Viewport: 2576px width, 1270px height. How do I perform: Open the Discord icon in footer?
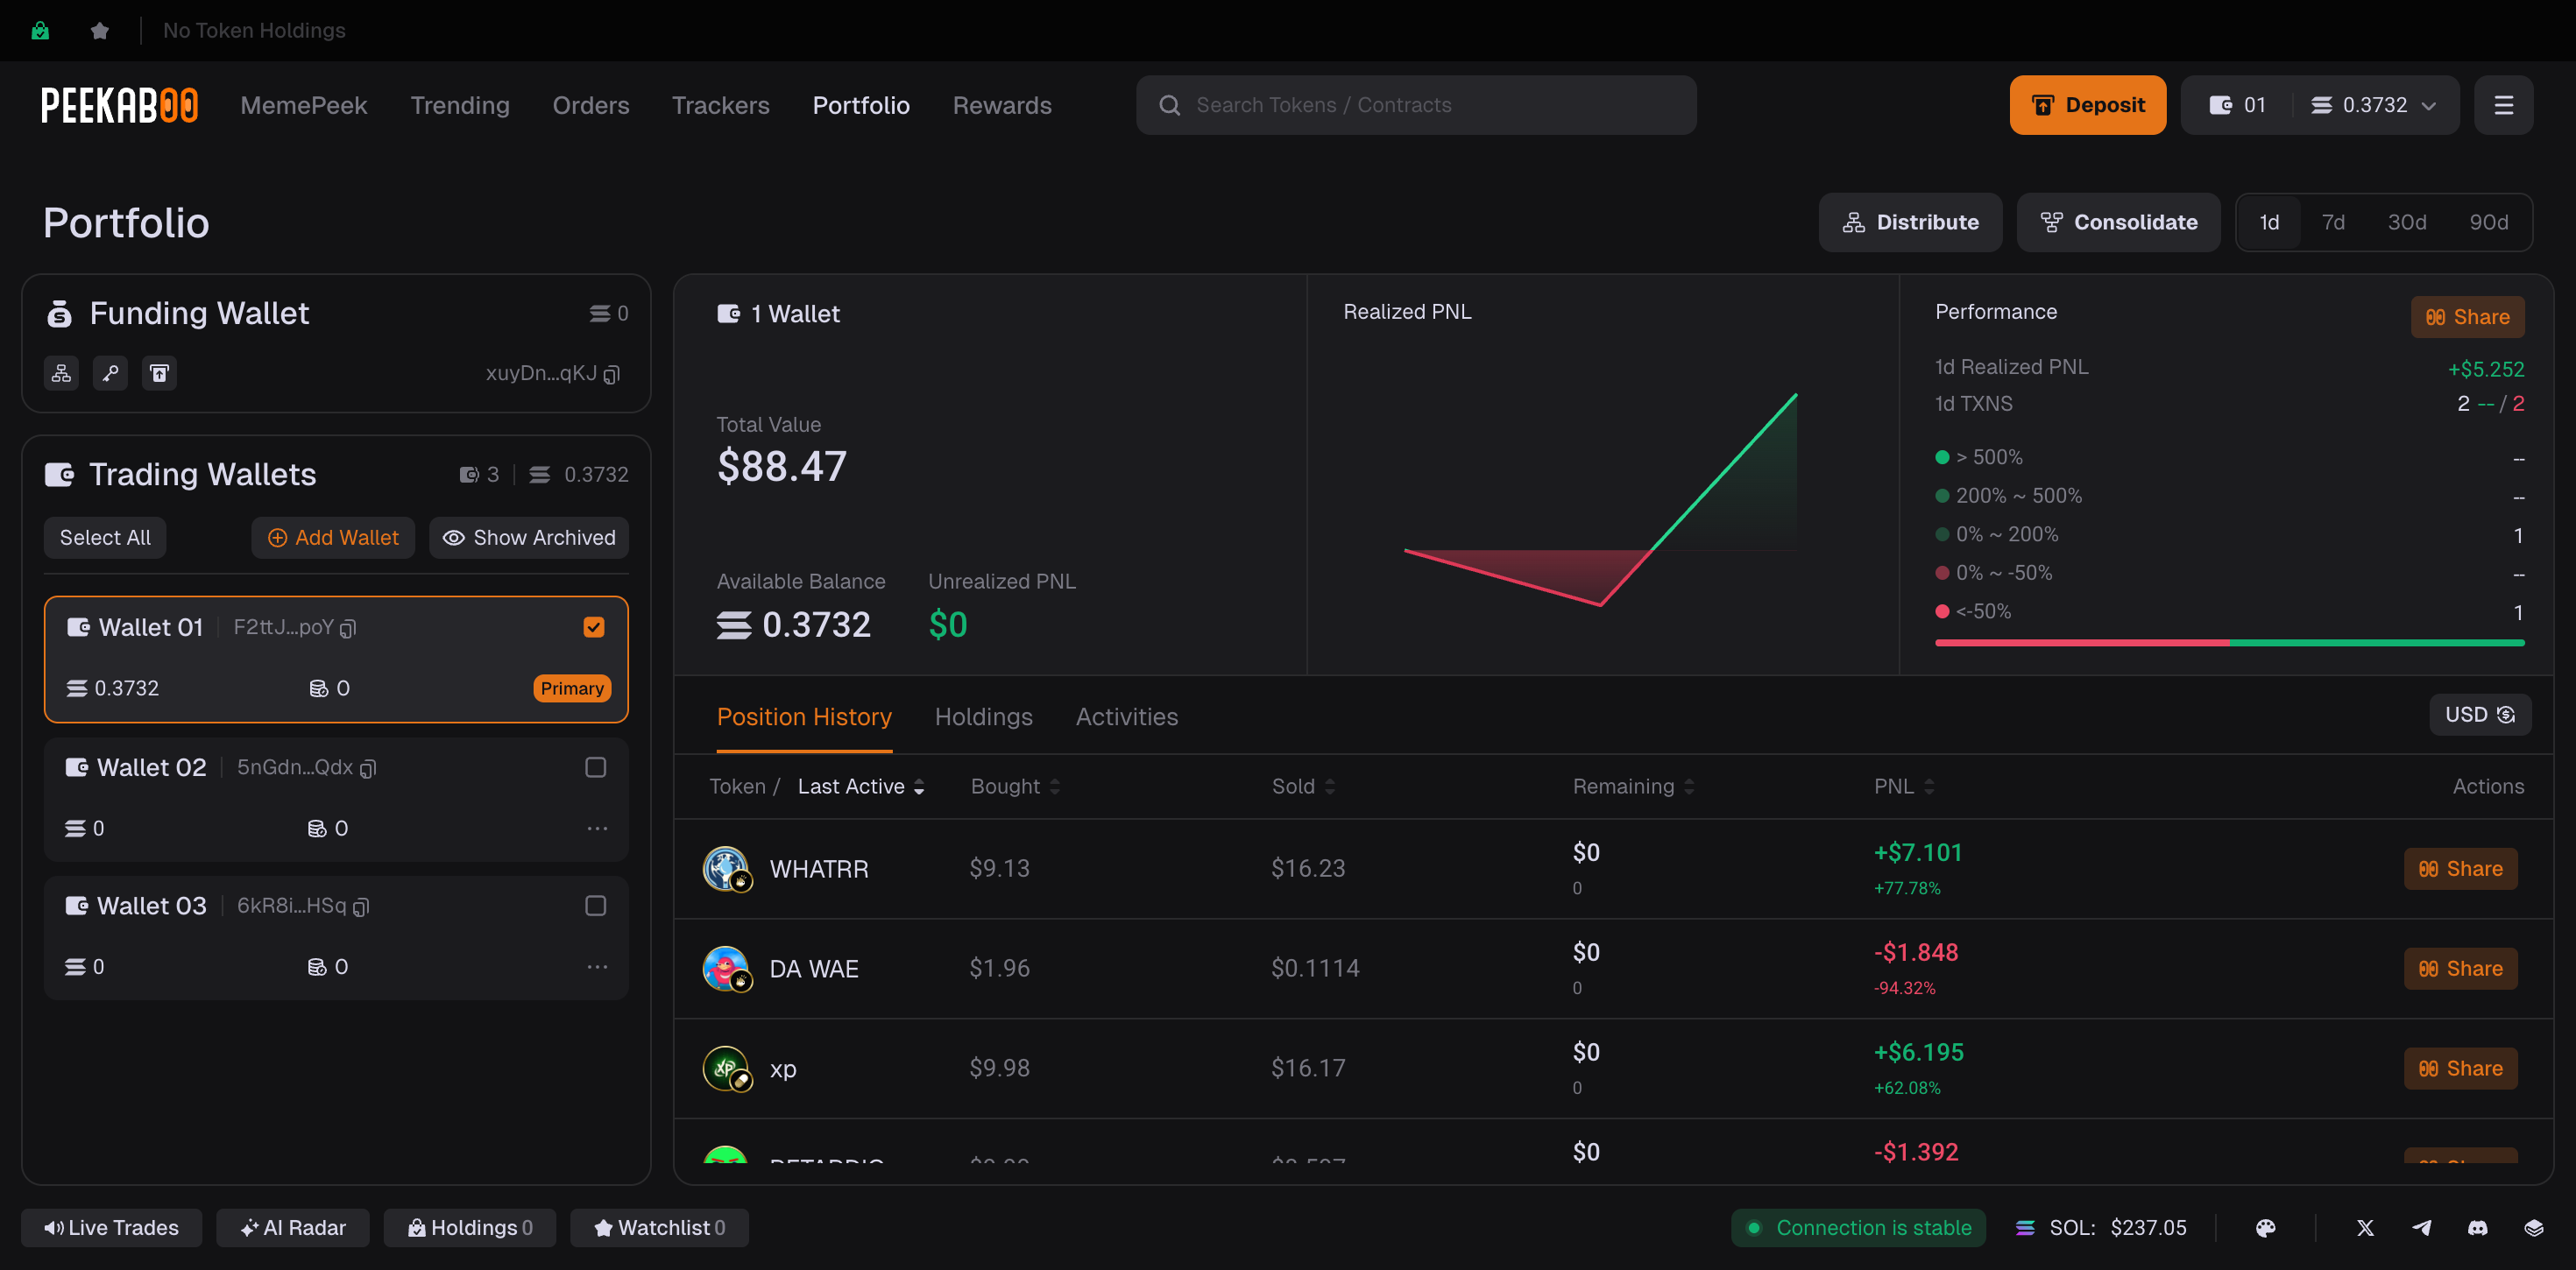pos(2477,1227)
